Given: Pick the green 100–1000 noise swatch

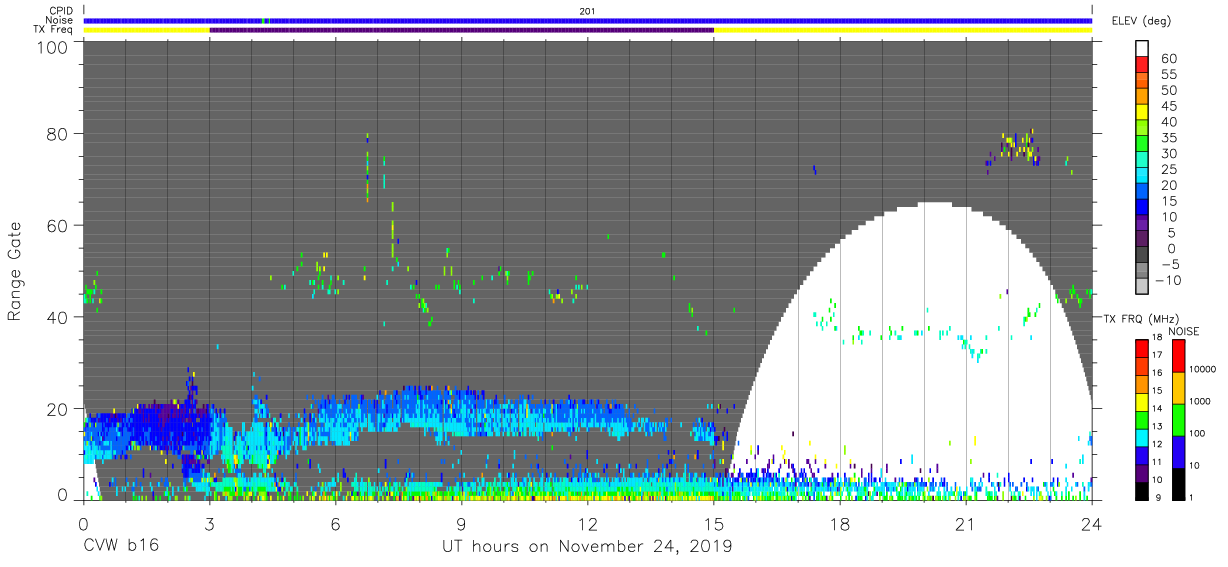Looking at the screenshot, I should (1178, 420).
